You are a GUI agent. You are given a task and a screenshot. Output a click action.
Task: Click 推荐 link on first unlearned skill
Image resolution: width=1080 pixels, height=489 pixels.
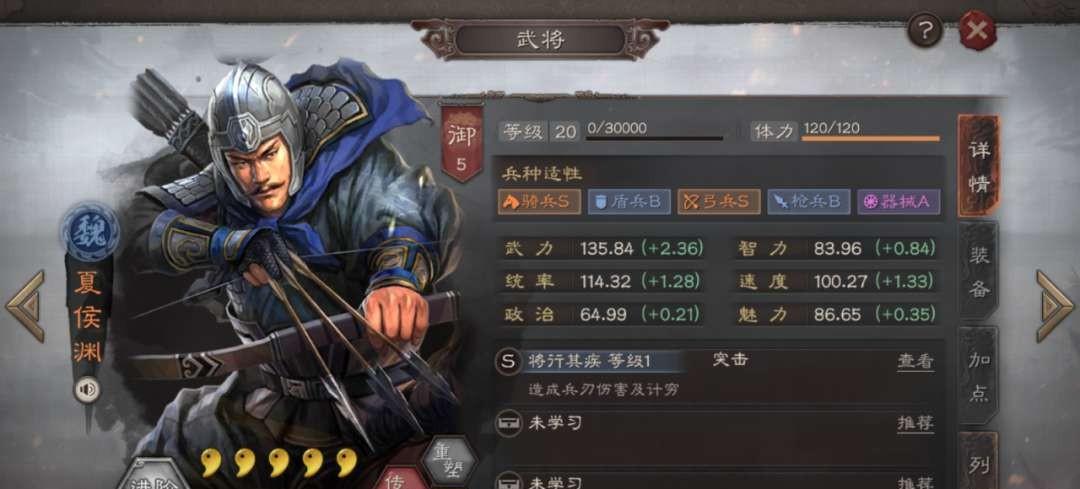pos(915,424)
